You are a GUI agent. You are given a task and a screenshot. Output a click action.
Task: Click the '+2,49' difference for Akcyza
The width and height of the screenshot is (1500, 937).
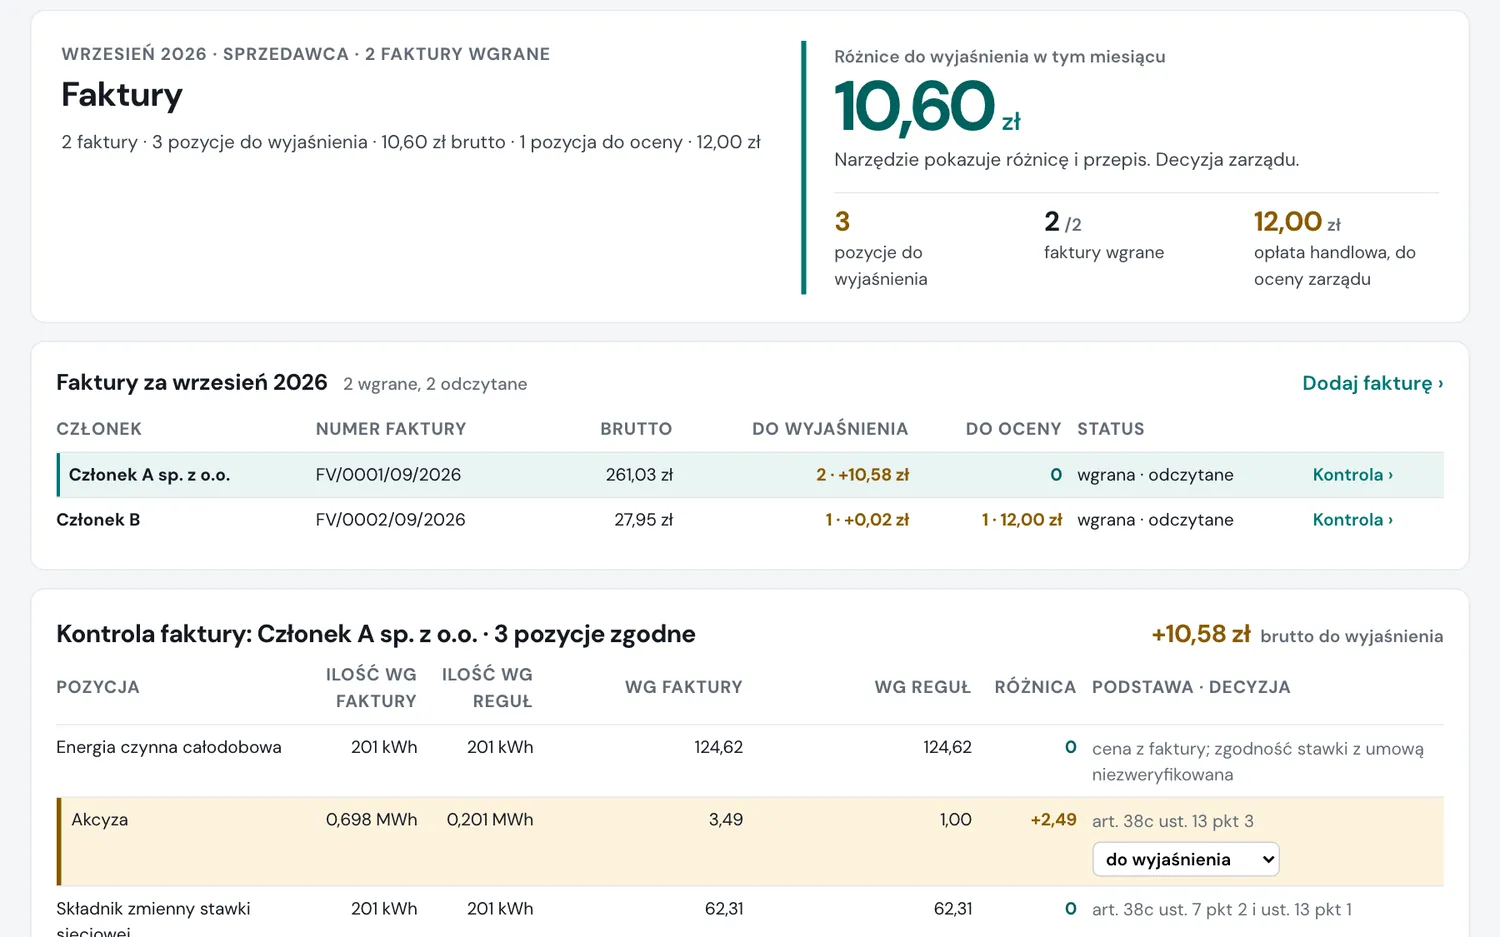coord(1053,819)
